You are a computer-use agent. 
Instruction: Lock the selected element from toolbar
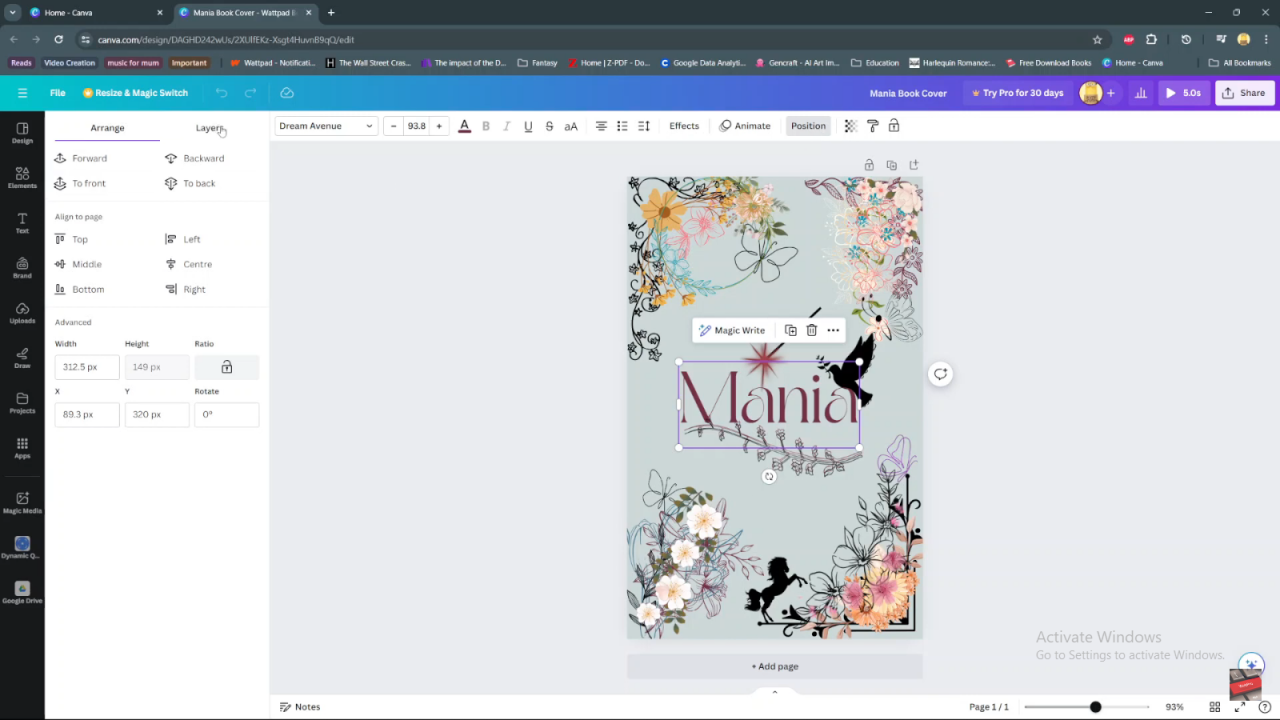pyautogui.click(x=894, y=126)
